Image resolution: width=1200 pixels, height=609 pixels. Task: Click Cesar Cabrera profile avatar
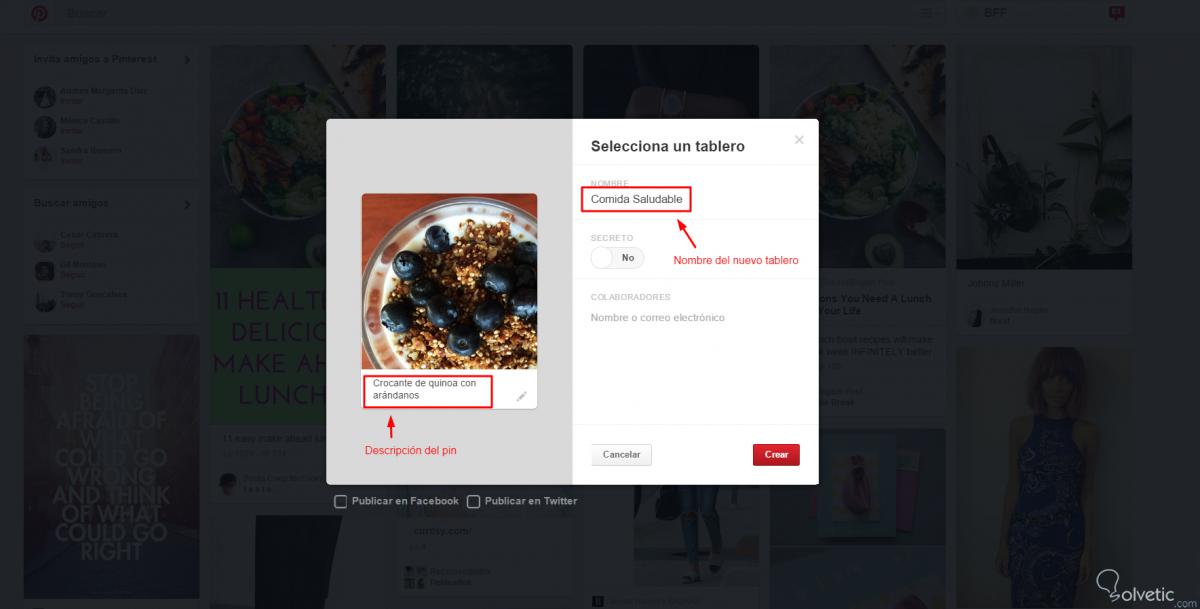[45, 241]
